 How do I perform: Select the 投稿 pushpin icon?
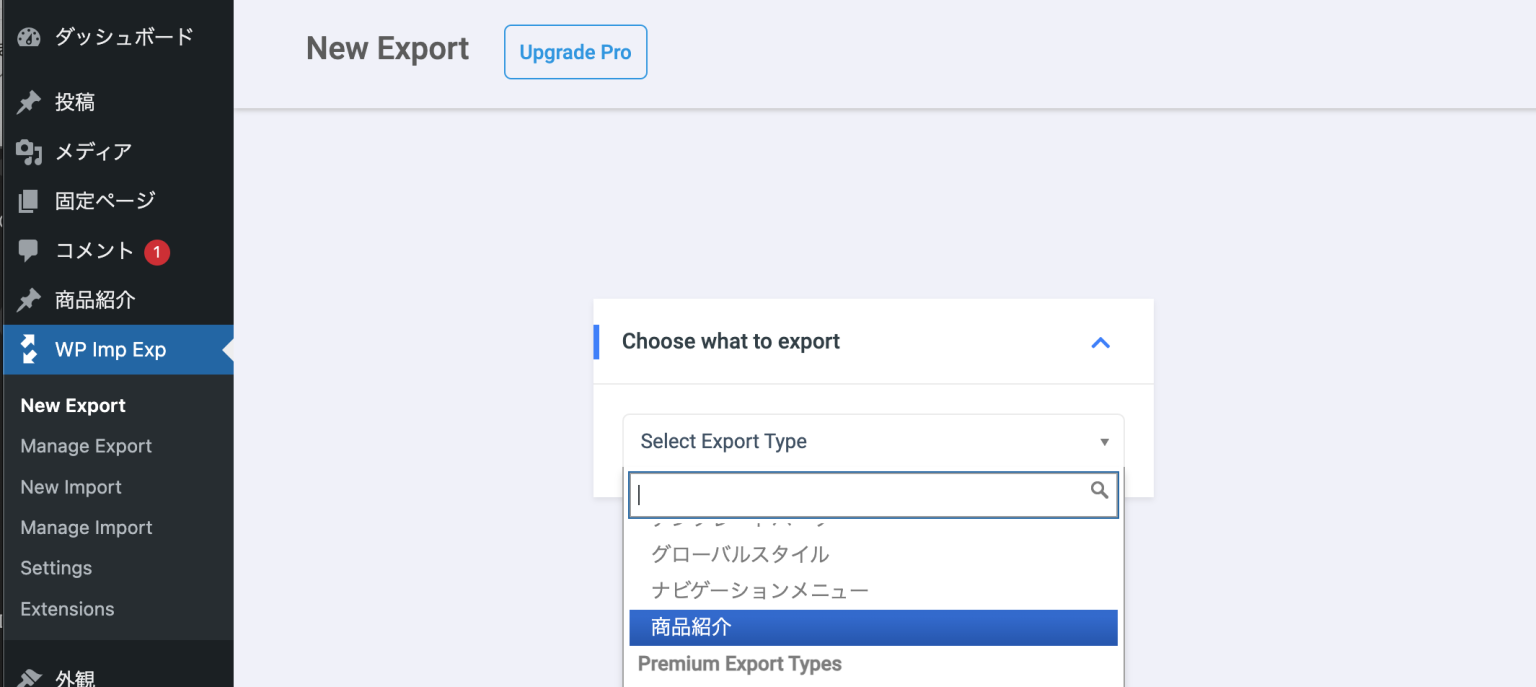[28, 101]
